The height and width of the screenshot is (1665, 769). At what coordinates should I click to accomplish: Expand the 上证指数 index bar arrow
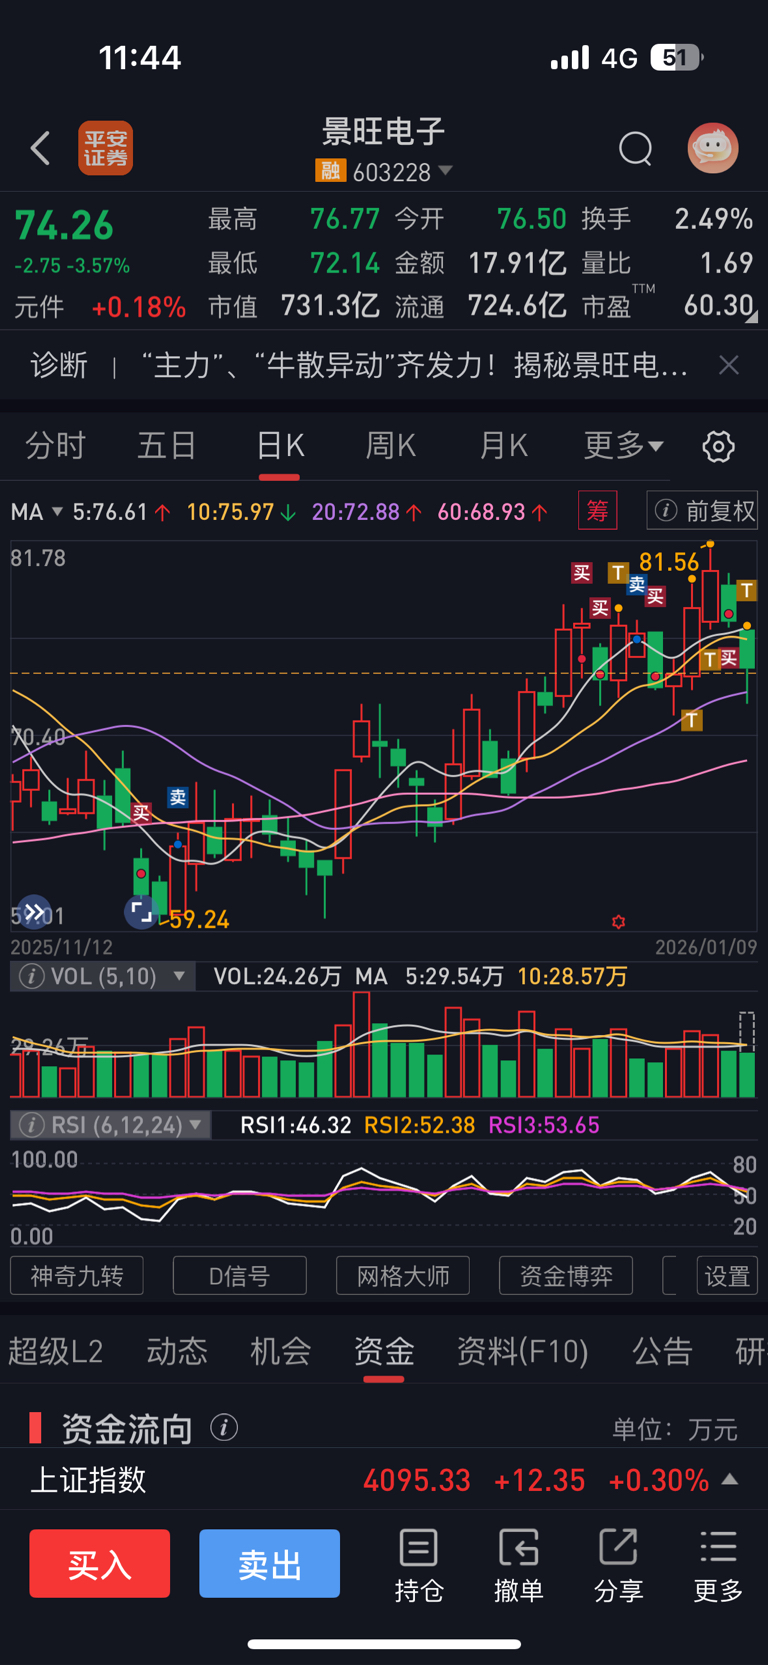[x=730, y=1479]
